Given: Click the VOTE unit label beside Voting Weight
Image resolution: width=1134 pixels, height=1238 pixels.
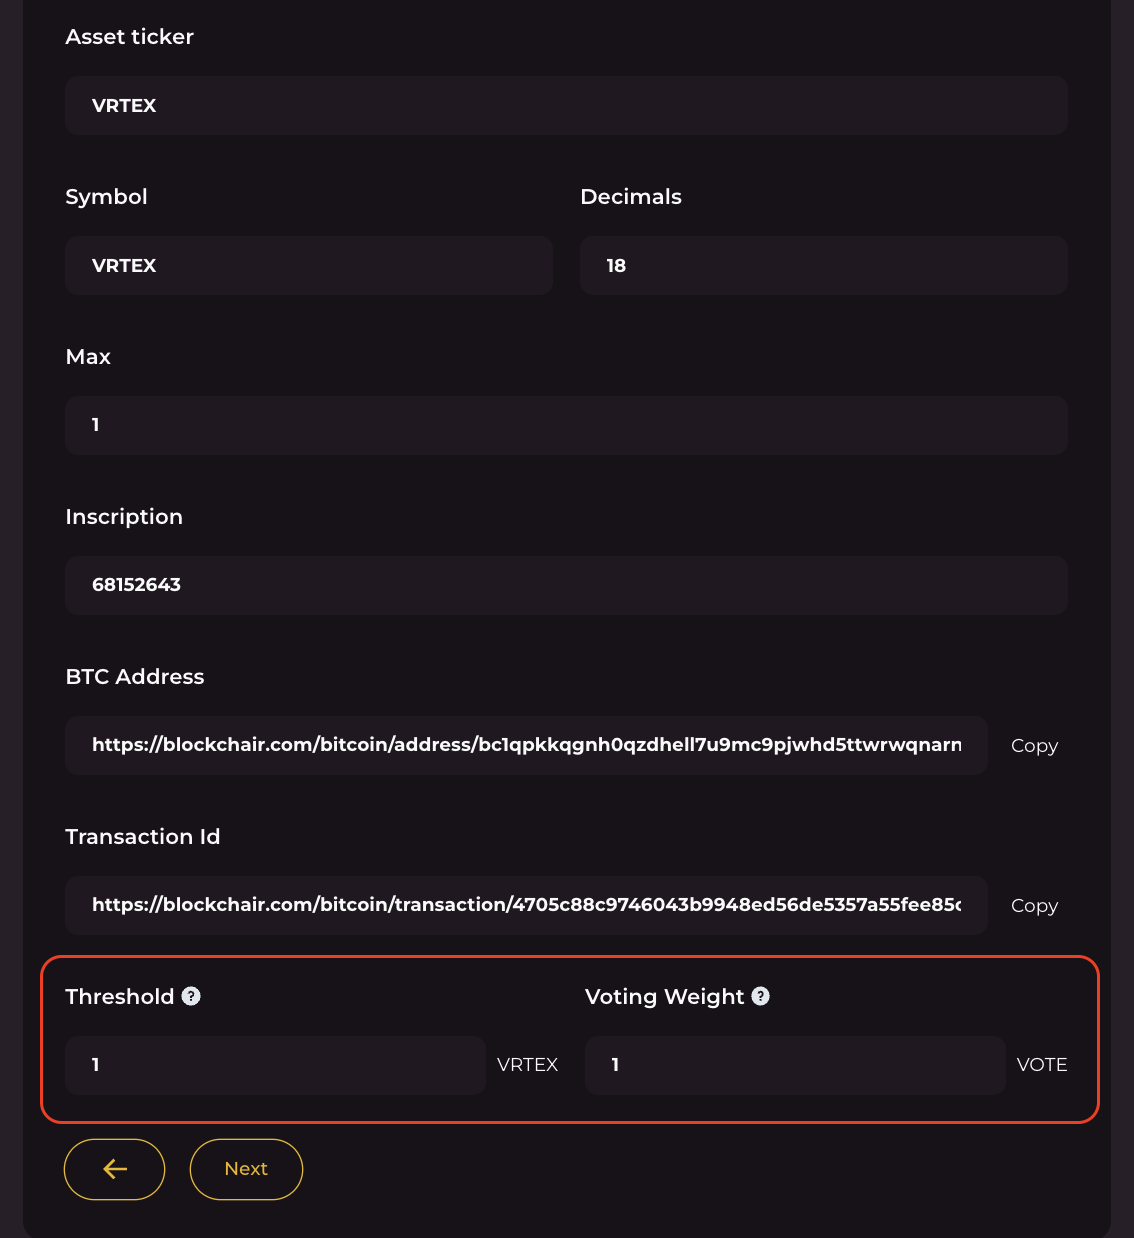Looking at the screenshot, I should [x=1042, y=1065].
